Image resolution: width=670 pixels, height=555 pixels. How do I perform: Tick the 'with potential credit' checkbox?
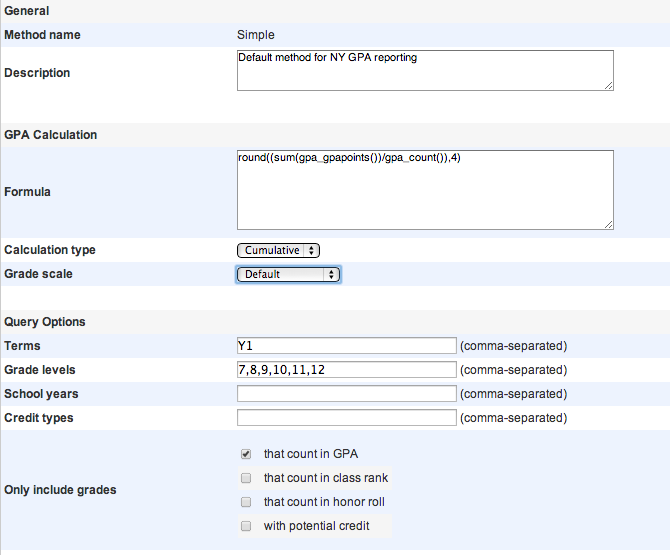tap(246, 526)
